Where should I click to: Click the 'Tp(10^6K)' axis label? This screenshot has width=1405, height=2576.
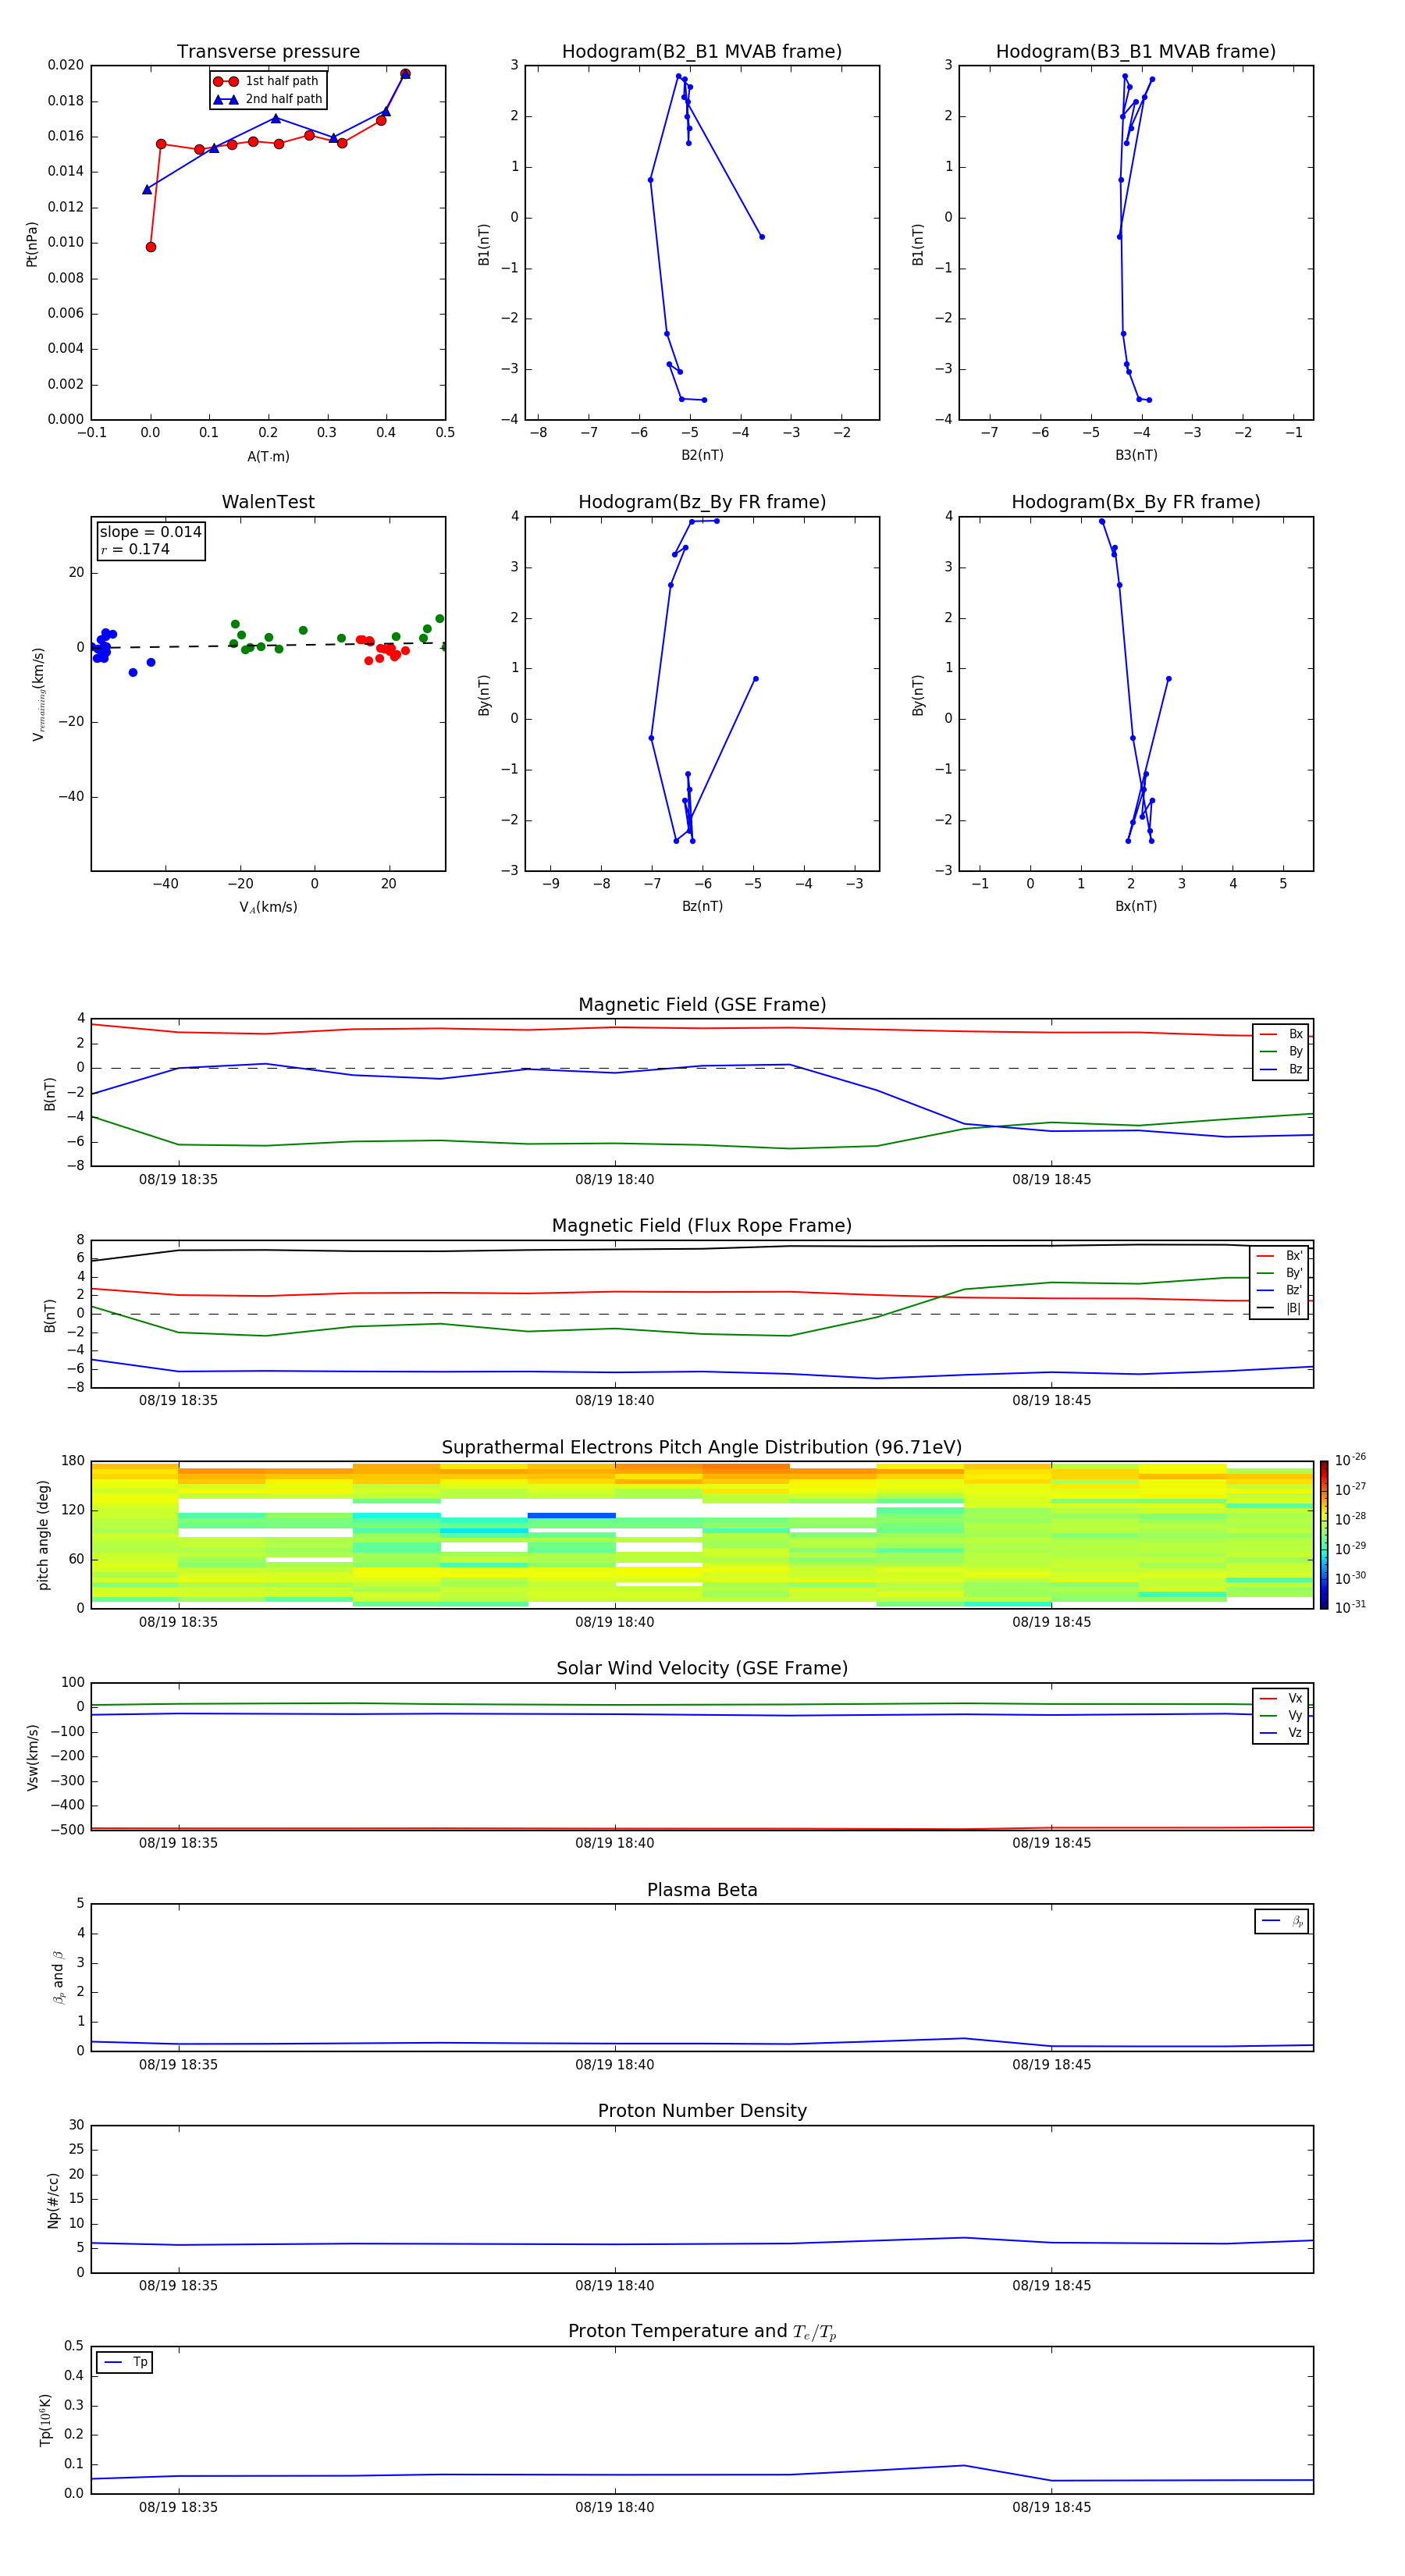(45, 2420)
